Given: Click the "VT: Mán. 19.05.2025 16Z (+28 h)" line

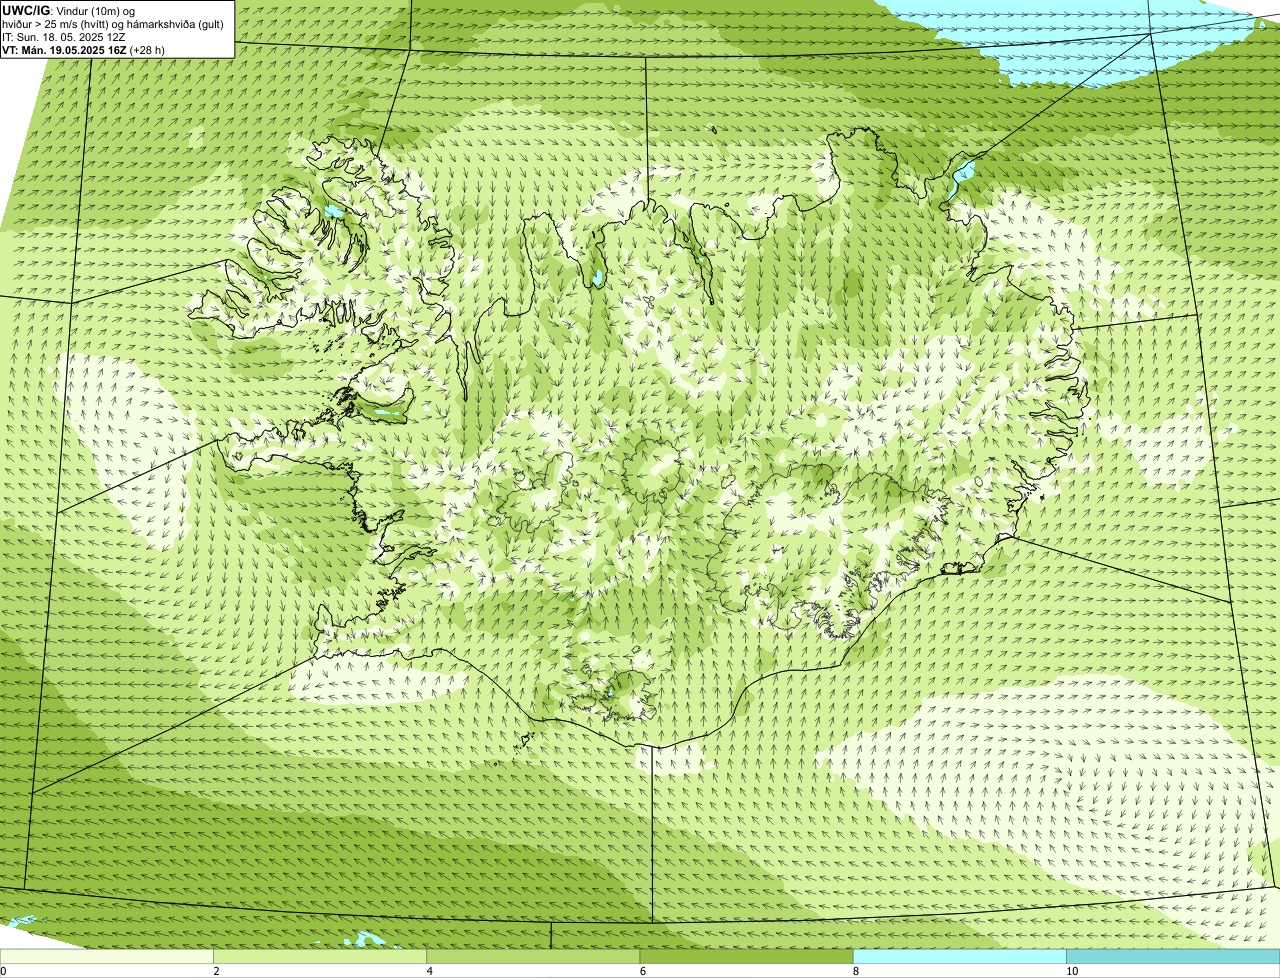Looking at the screenshot, I should (x=83, y=49).
